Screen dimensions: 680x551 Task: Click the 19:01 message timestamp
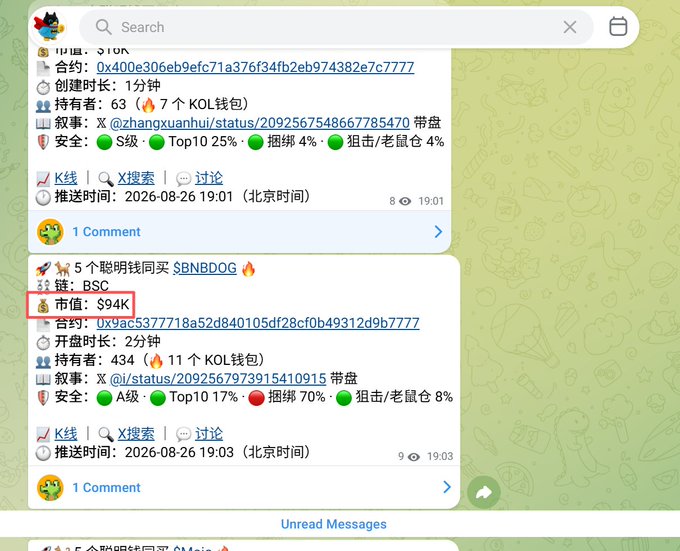coord(431,201)
